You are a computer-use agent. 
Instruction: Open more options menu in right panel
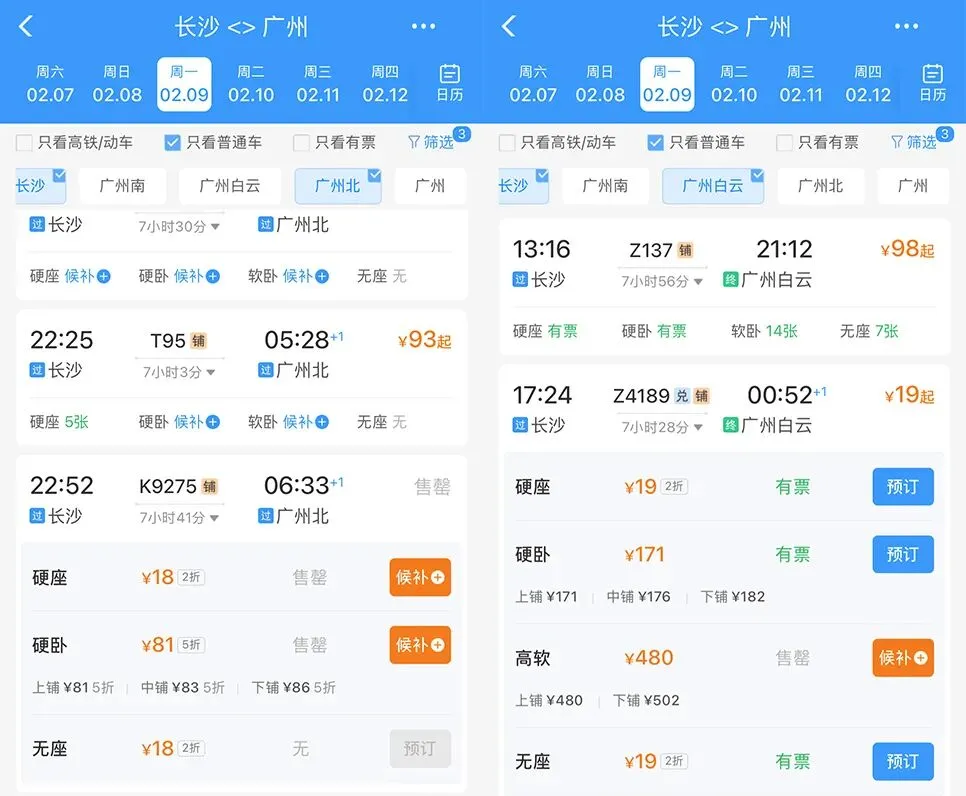point(906,26)
